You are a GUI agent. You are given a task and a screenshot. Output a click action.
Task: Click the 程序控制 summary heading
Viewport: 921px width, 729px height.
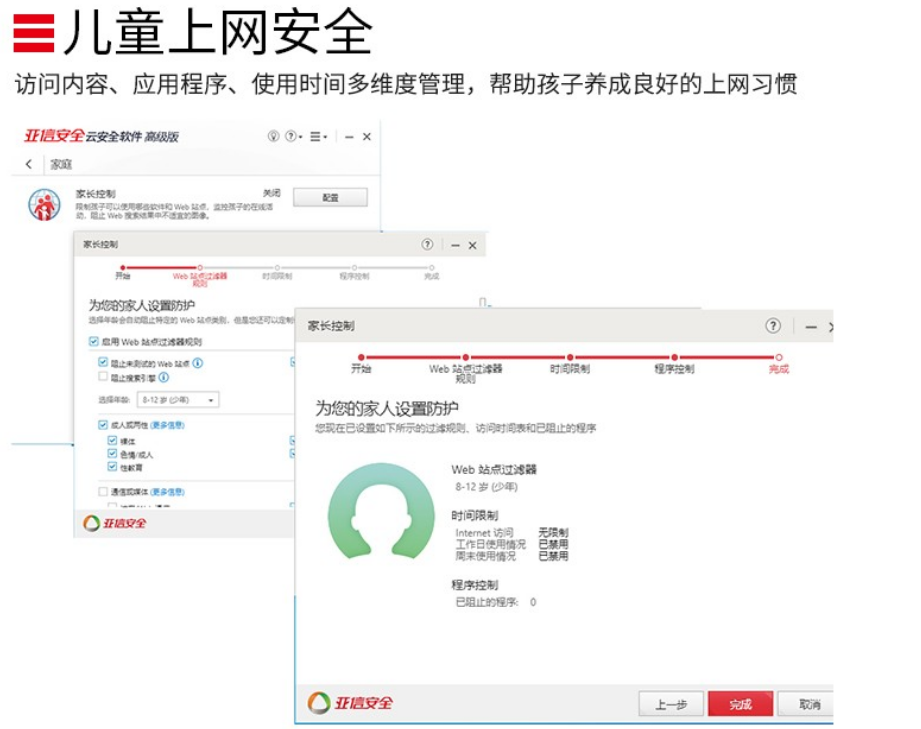pos(475,584)
